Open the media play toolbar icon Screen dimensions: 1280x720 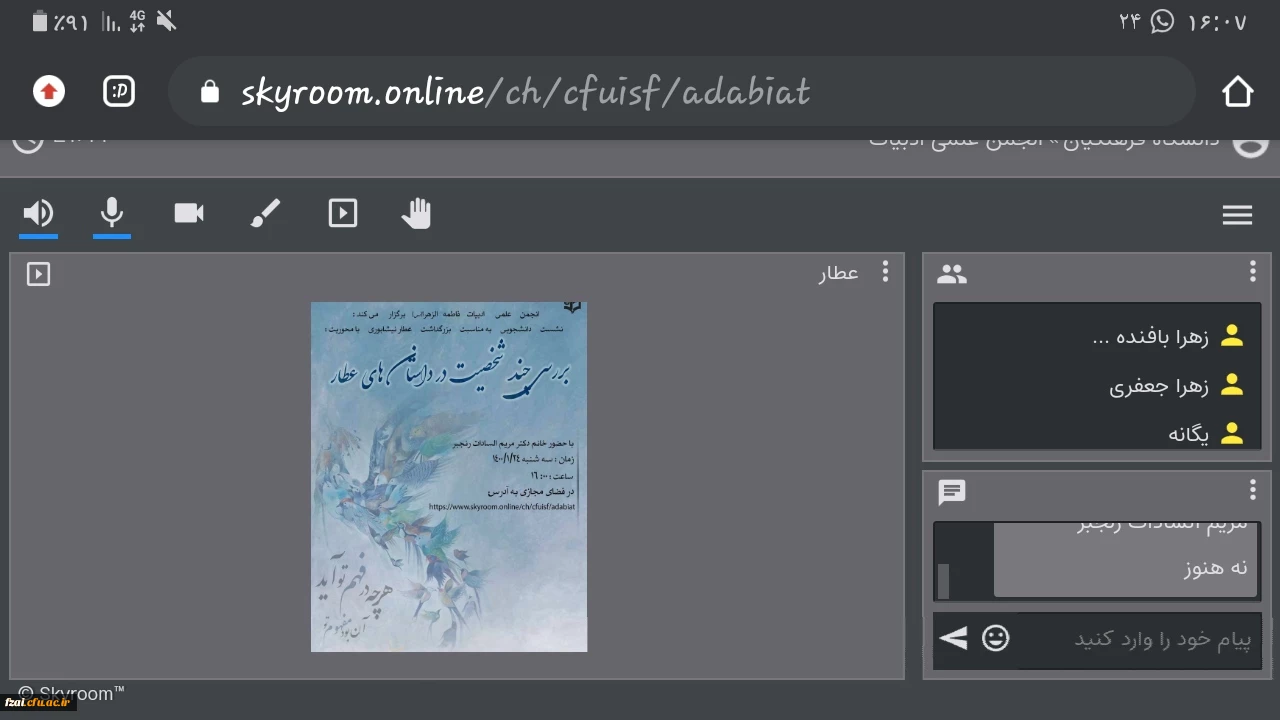pos(342,213)
